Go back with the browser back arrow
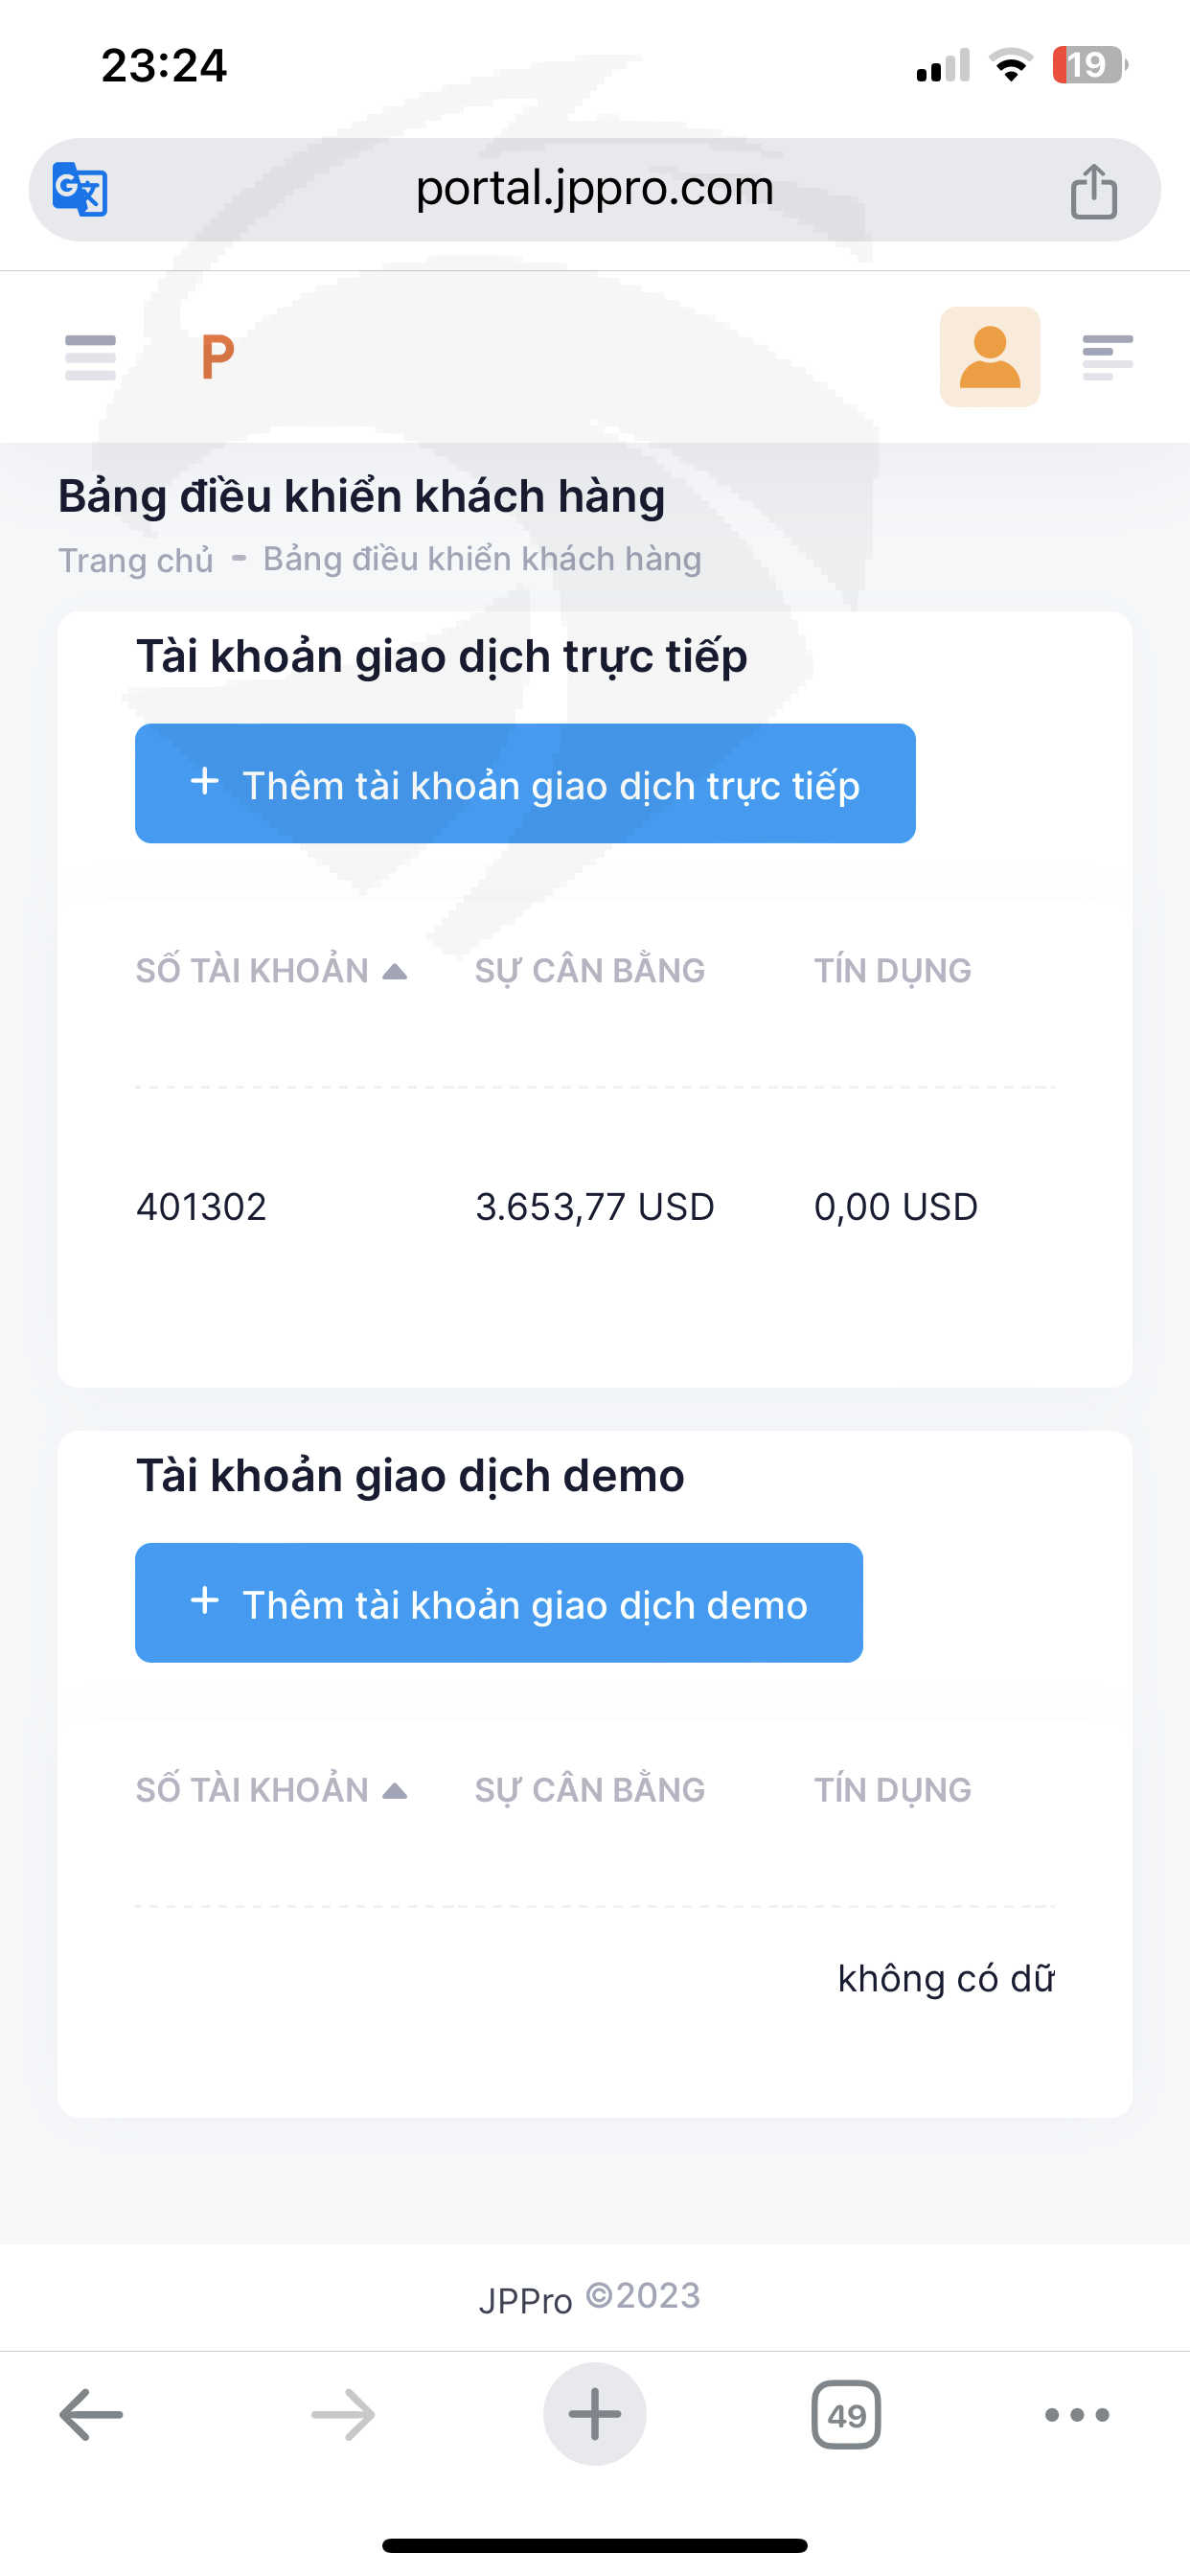 tap(91, 2415)
